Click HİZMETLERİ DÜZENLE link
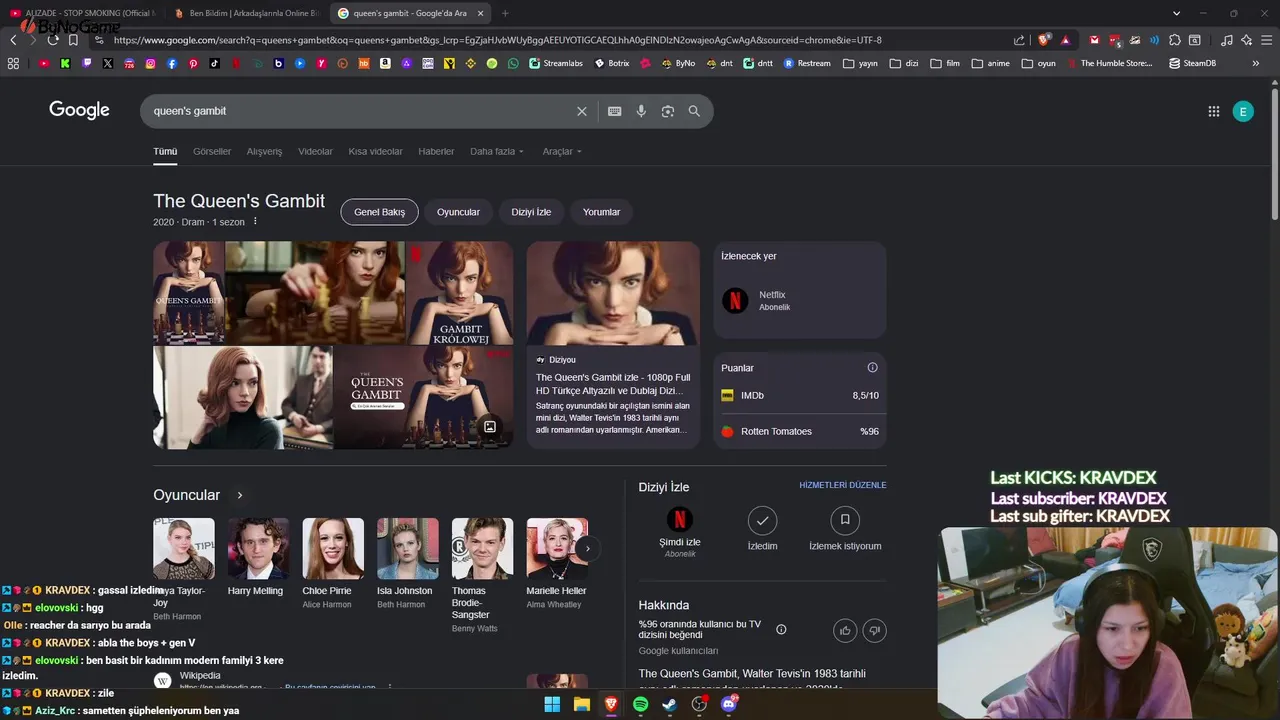Screen dimensions: 1280x720 tap(842, 485)
